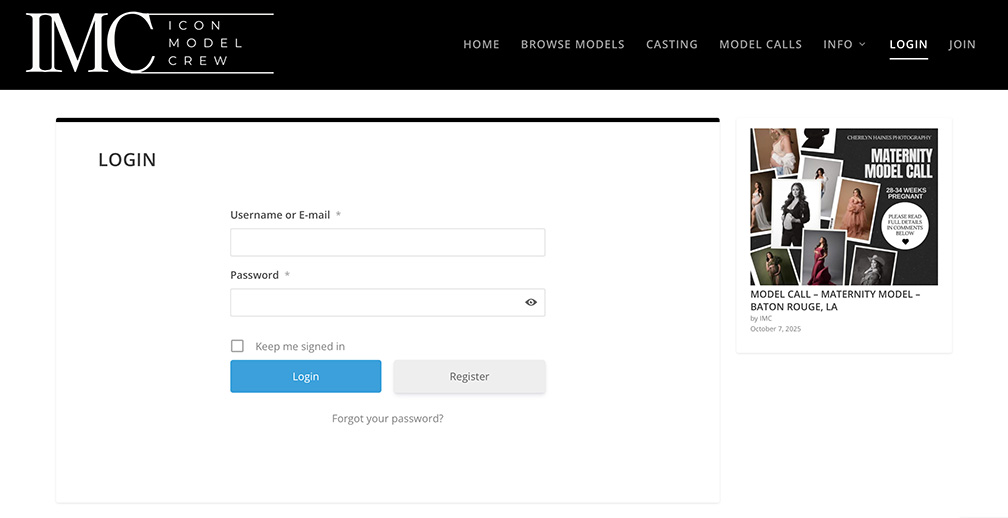The height and width of the screenshot is (518, 1008).
Task: Focus the Username or E-mail field
Action: [387, 242]
